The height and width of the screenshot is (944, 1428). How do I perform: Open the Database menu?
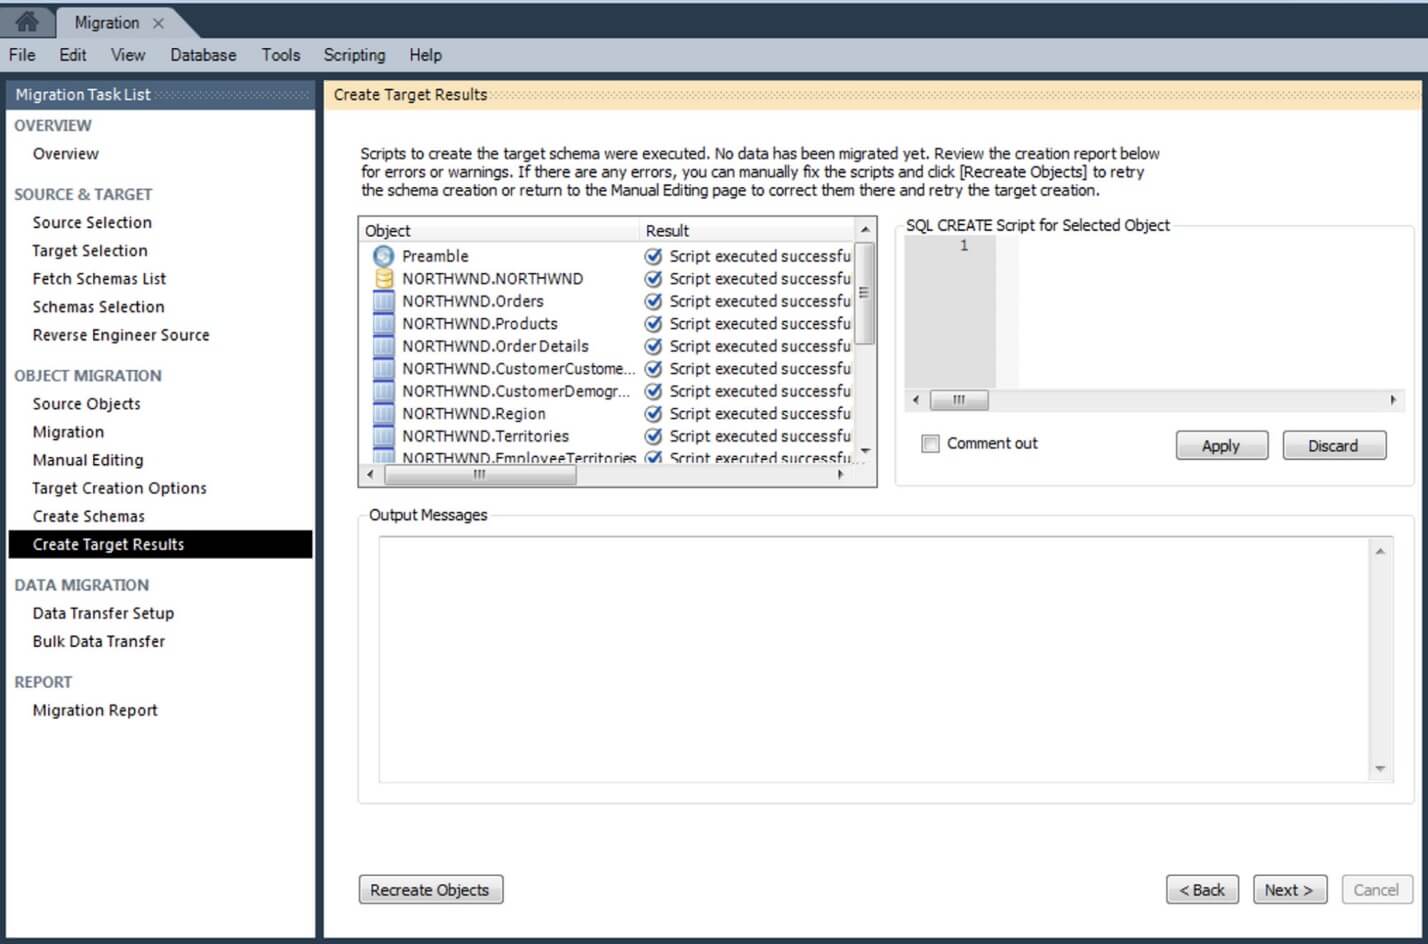tap(203, 55)
